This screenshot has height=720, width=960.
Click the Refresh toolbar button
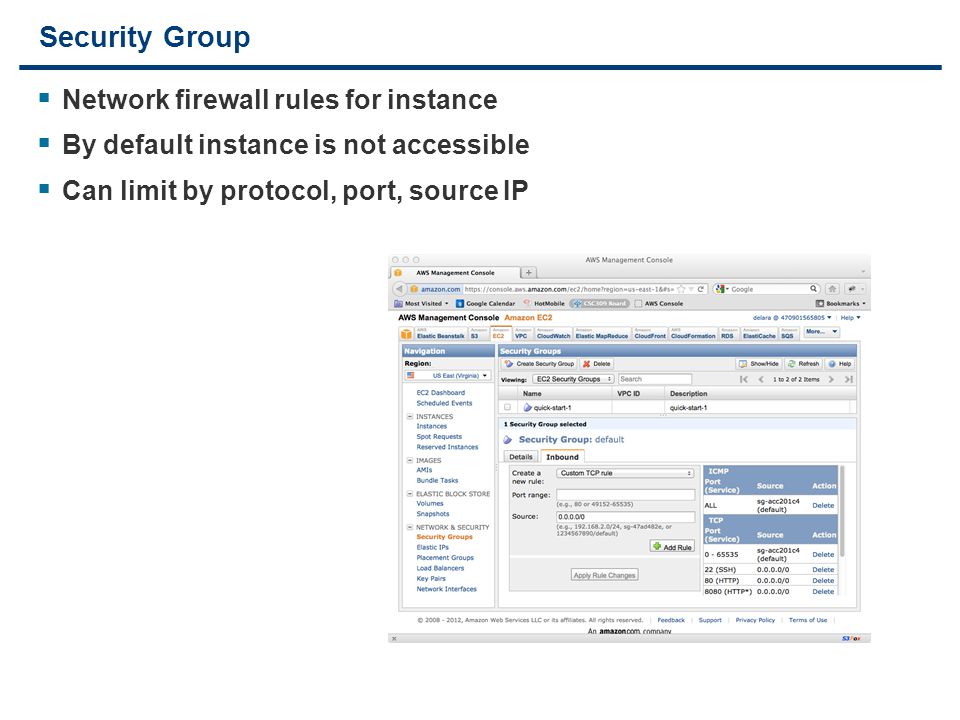[x=803, y=364]
